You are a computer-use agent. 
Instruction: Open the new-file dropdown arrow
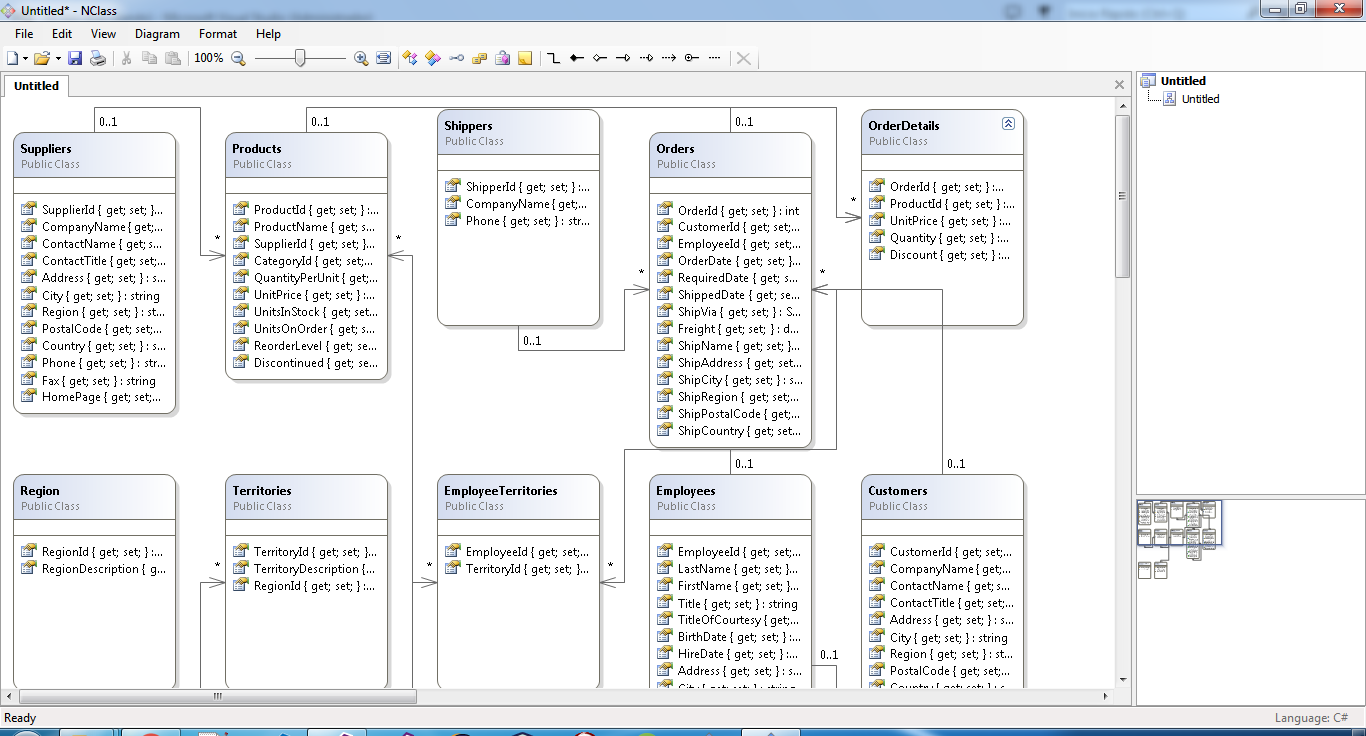[x=26, y=58]
